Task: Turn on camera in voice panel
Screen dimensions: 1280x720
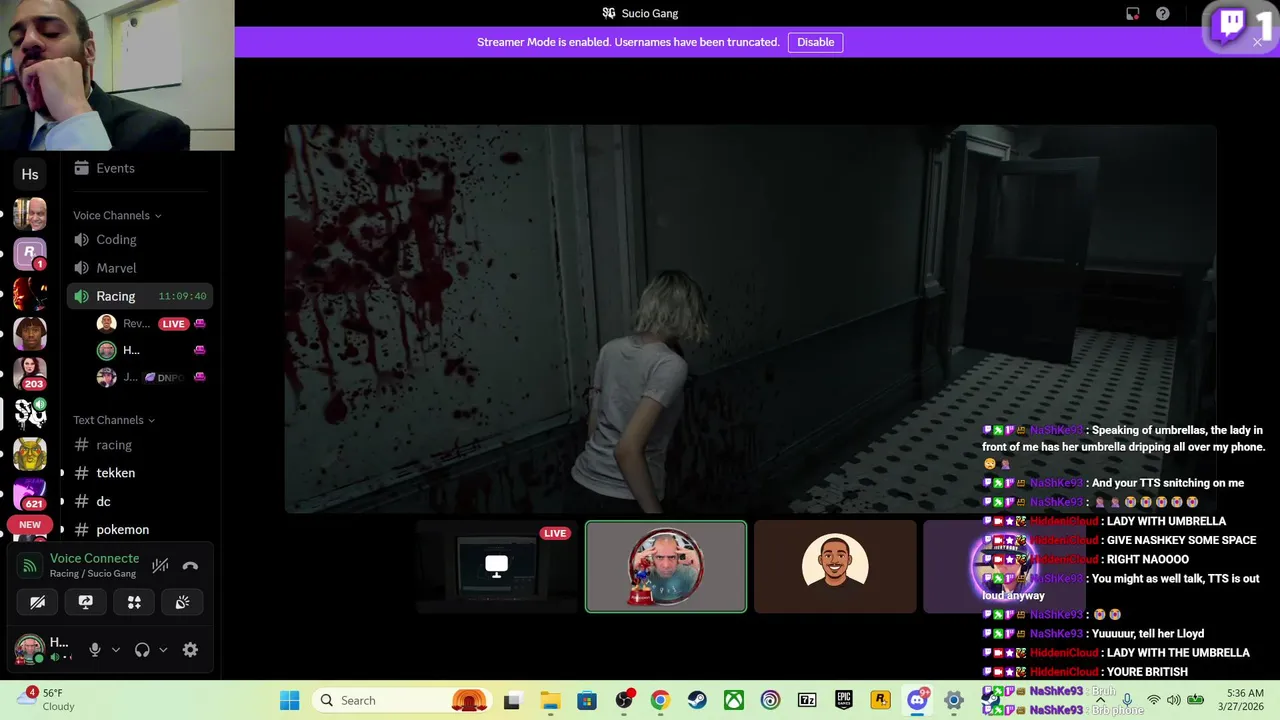Action: 37,602
